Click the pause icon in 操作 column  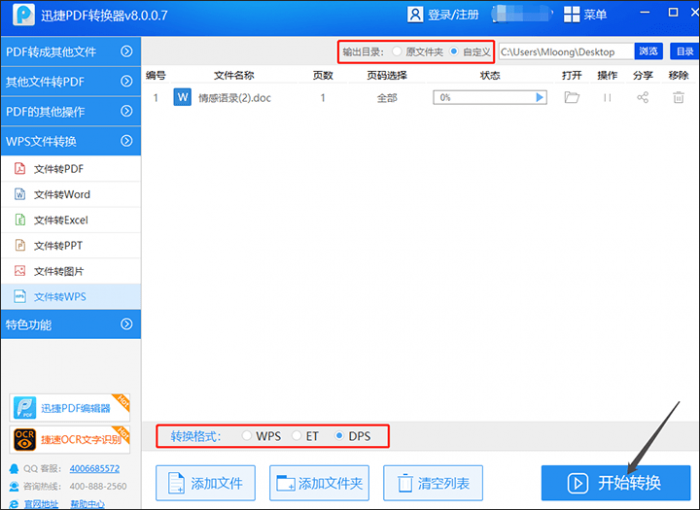point(607,97)
